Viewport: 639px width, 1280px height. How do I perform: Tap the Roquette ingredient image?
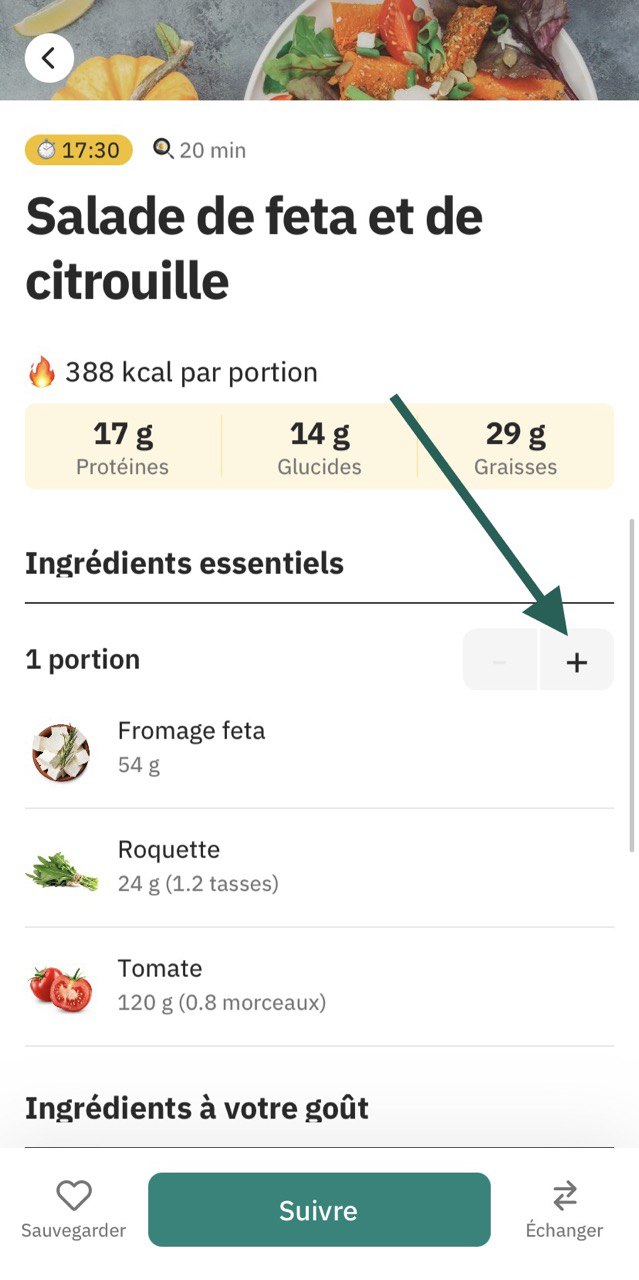click(61, 870)
